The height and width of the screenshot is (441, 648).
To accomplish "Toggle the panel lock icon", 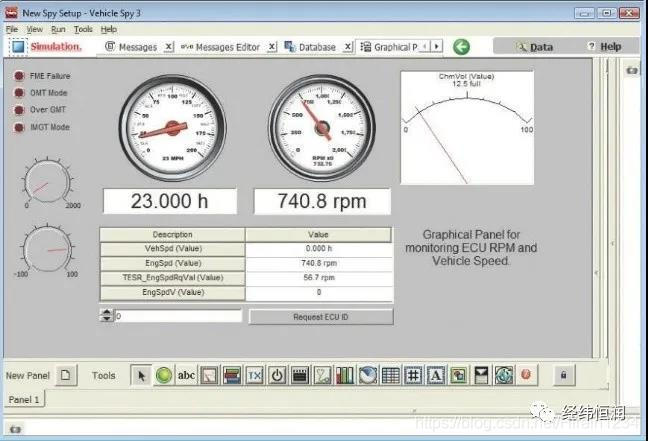I will (563, 375).
